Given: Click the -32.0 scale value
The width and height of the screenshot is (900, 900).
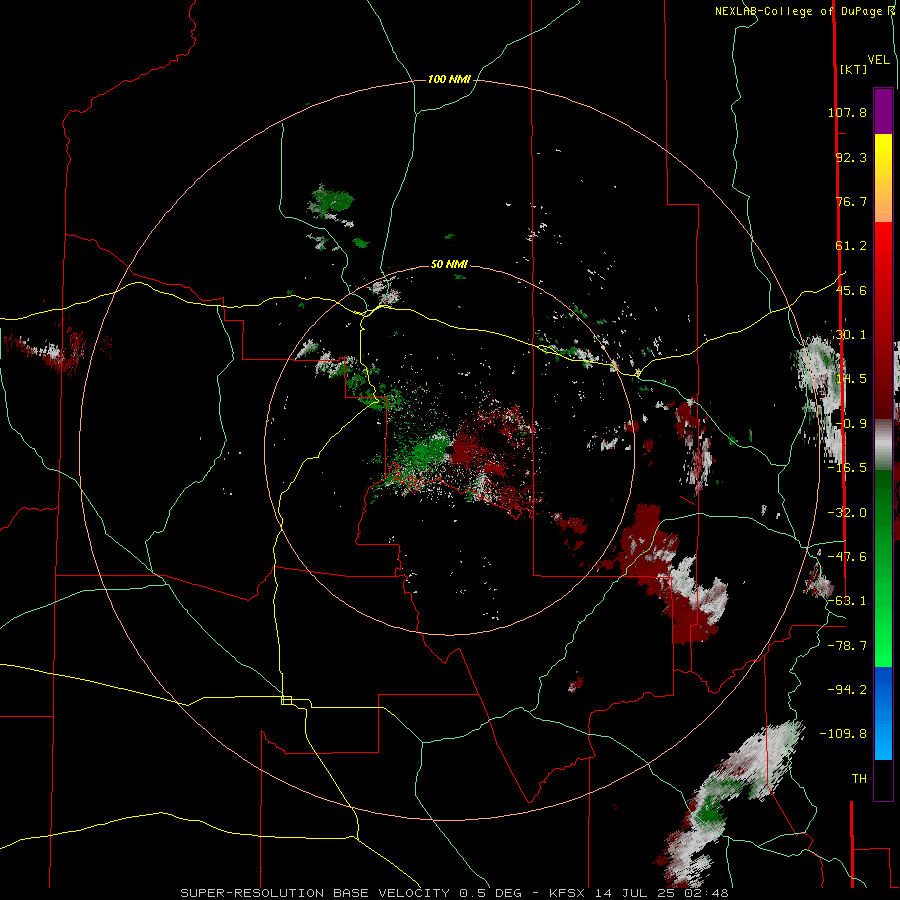Looking at the screenshot, I should click(847, 513).
